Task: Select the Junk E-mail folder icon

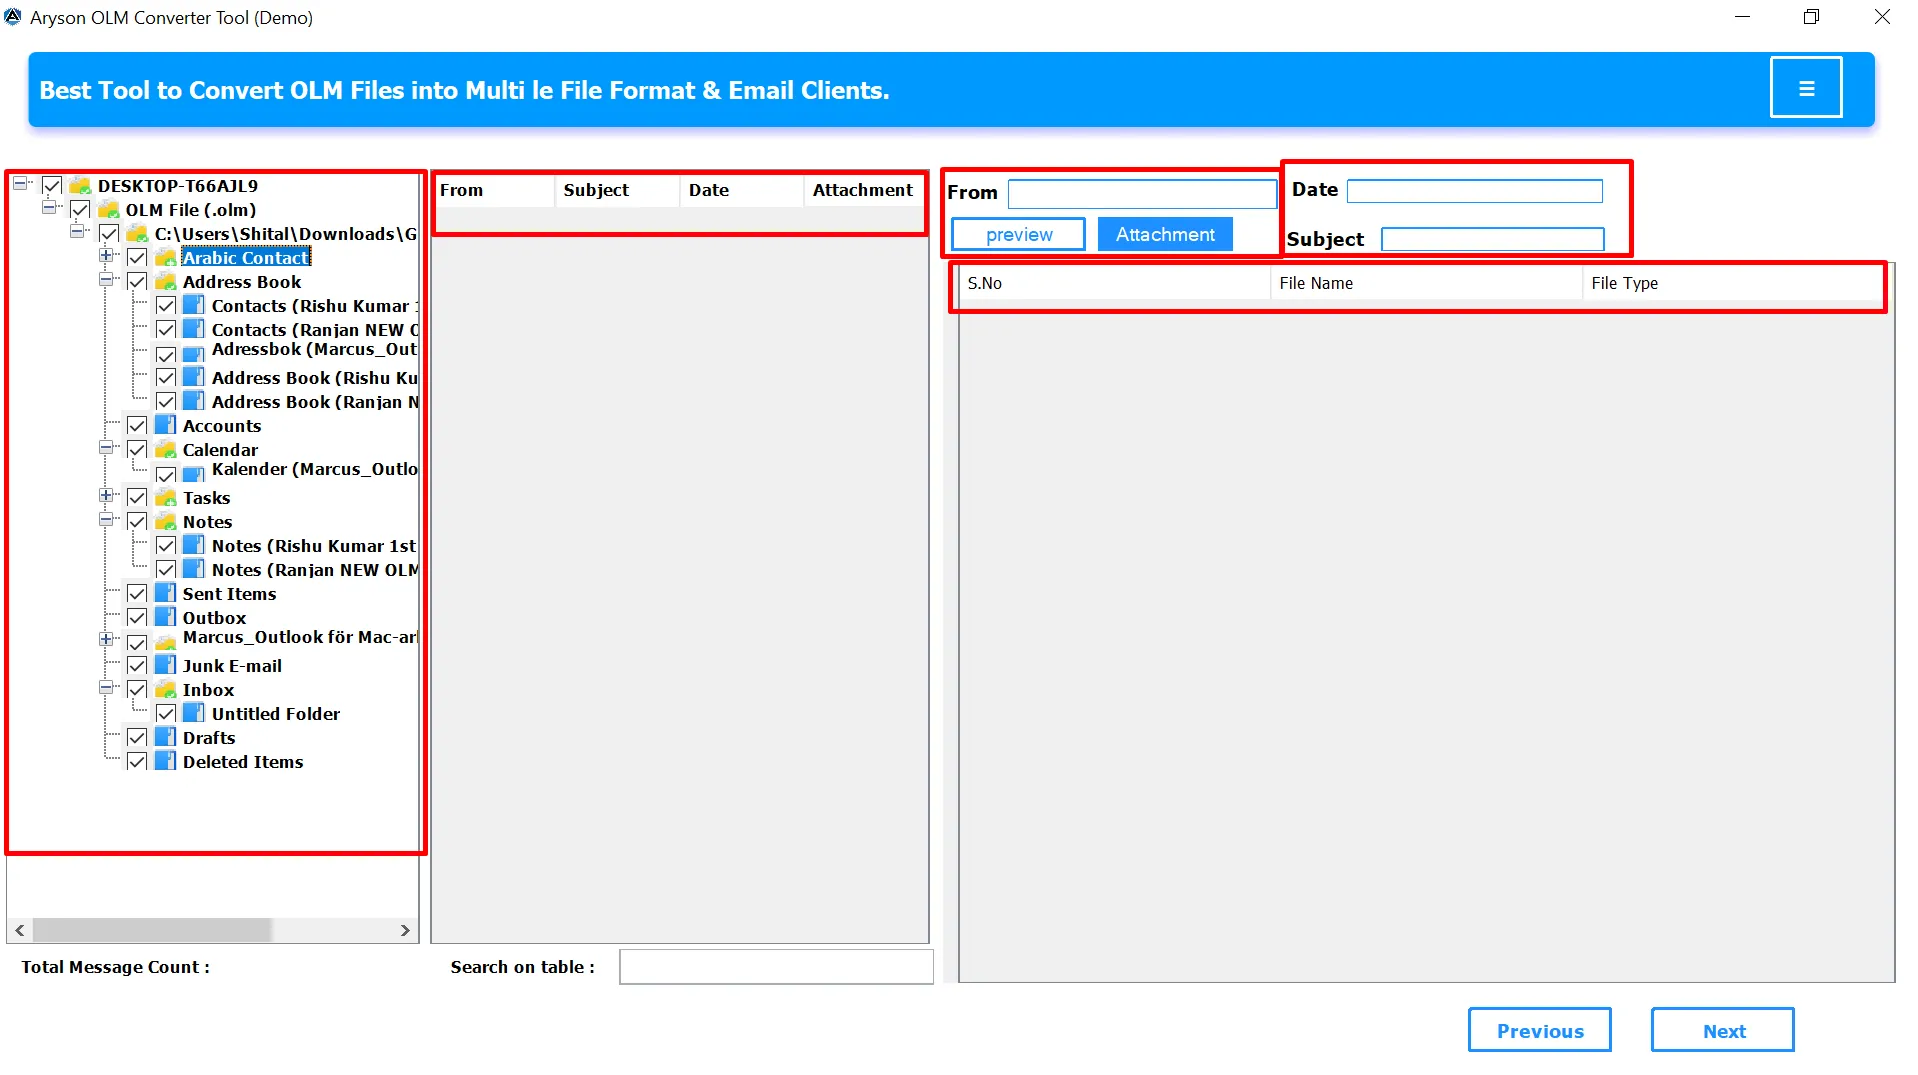Action: coord(166,665)
